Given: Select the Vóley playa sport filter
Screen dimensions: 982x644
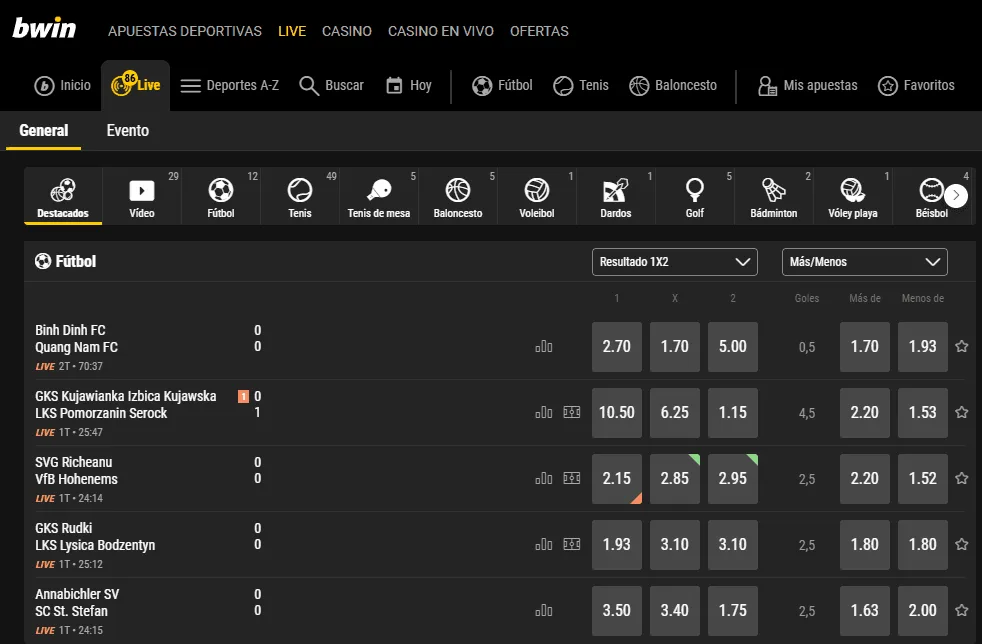Looking at the screenshot, I should [853, 197].
